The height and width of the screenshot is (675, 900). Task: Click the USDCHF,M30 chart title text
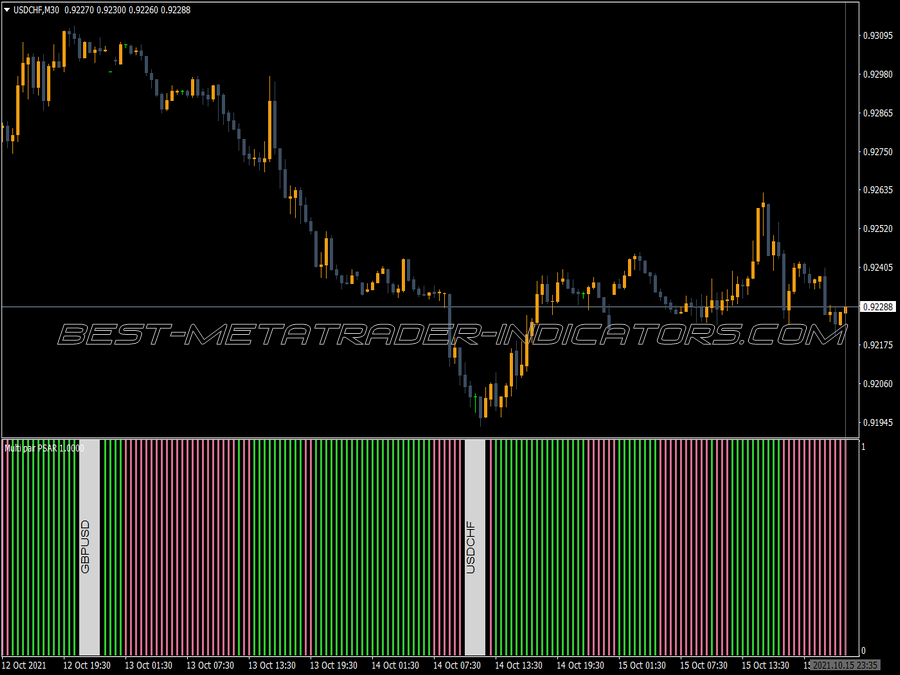point(36,10)
